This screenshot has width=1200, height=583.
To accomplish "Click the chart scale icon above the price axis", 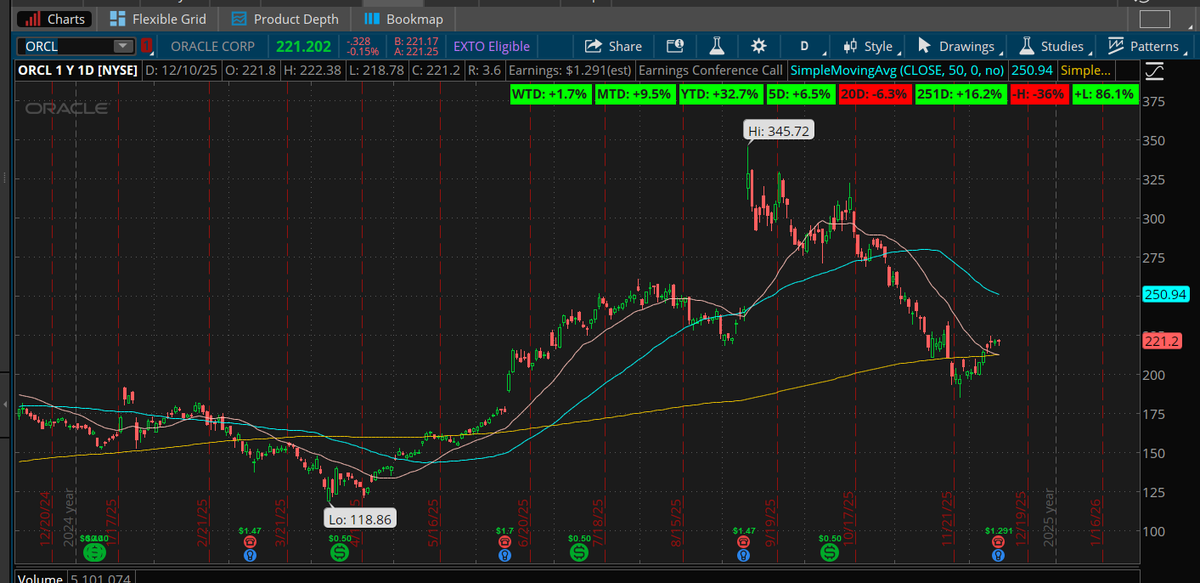I will point(1154,71).
